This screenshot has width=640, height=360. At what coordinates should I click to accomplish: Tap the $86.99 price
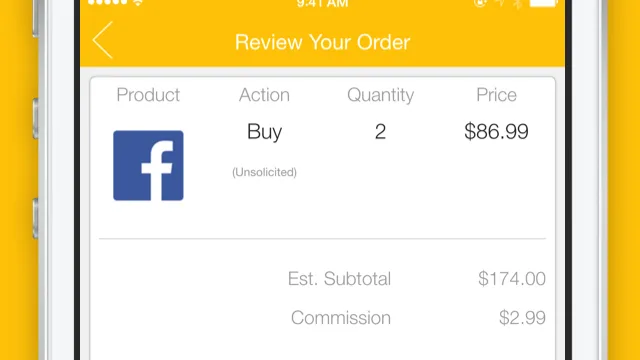(x=496, y=131)
